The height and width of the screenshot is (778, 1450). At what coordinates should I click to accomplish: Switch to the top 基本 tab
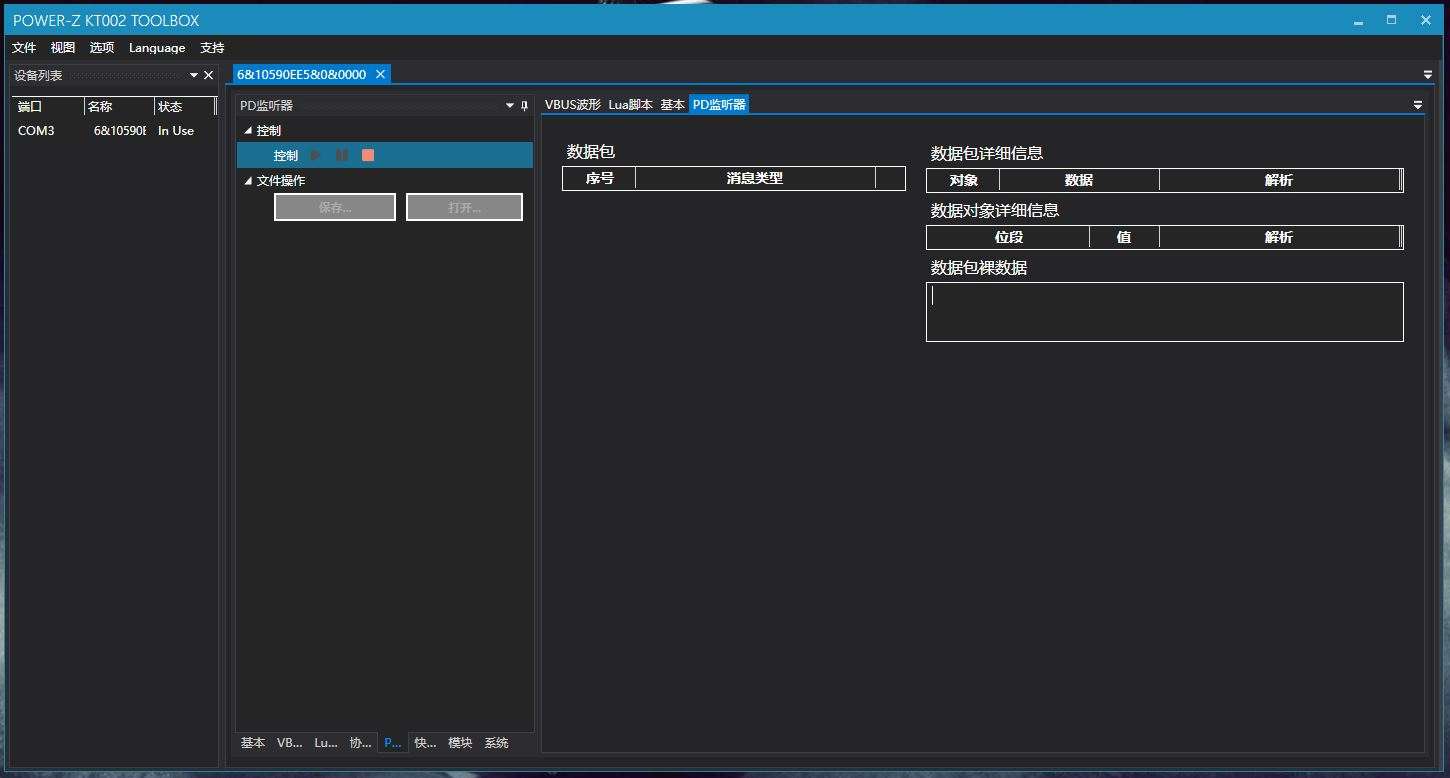point(672,104)
